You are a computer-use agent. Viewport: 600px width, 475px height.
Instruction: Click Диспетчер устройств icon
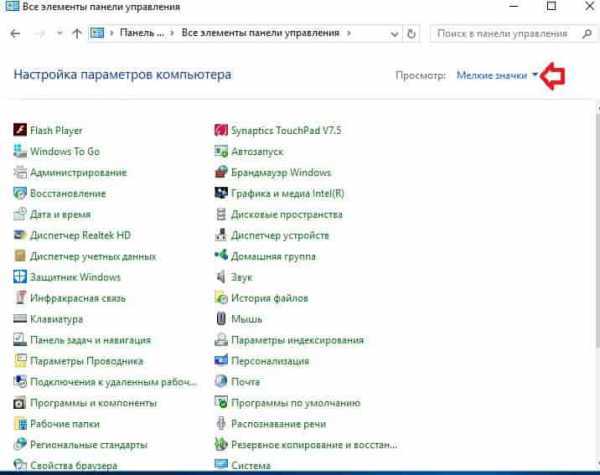tap(221, 235)
